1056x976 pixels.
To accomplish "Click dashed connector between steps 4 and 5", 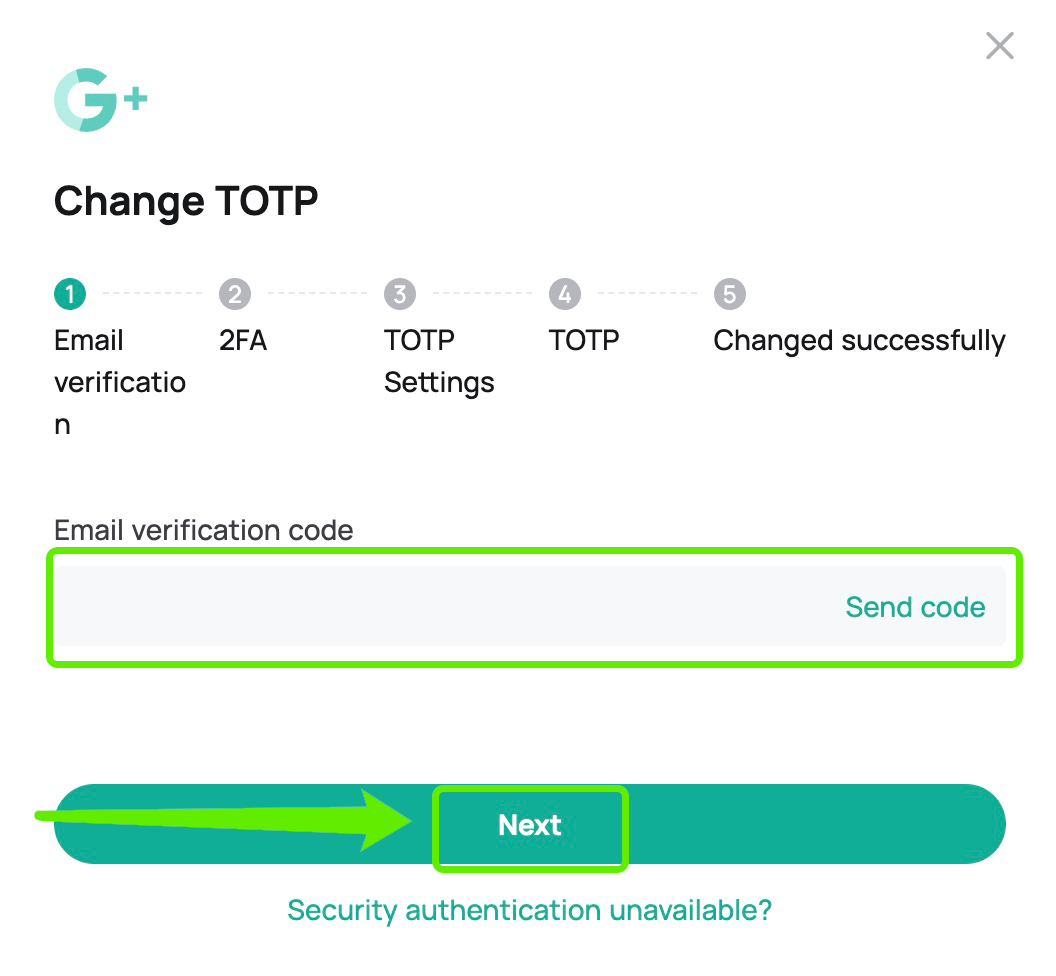I will (647, 294).
